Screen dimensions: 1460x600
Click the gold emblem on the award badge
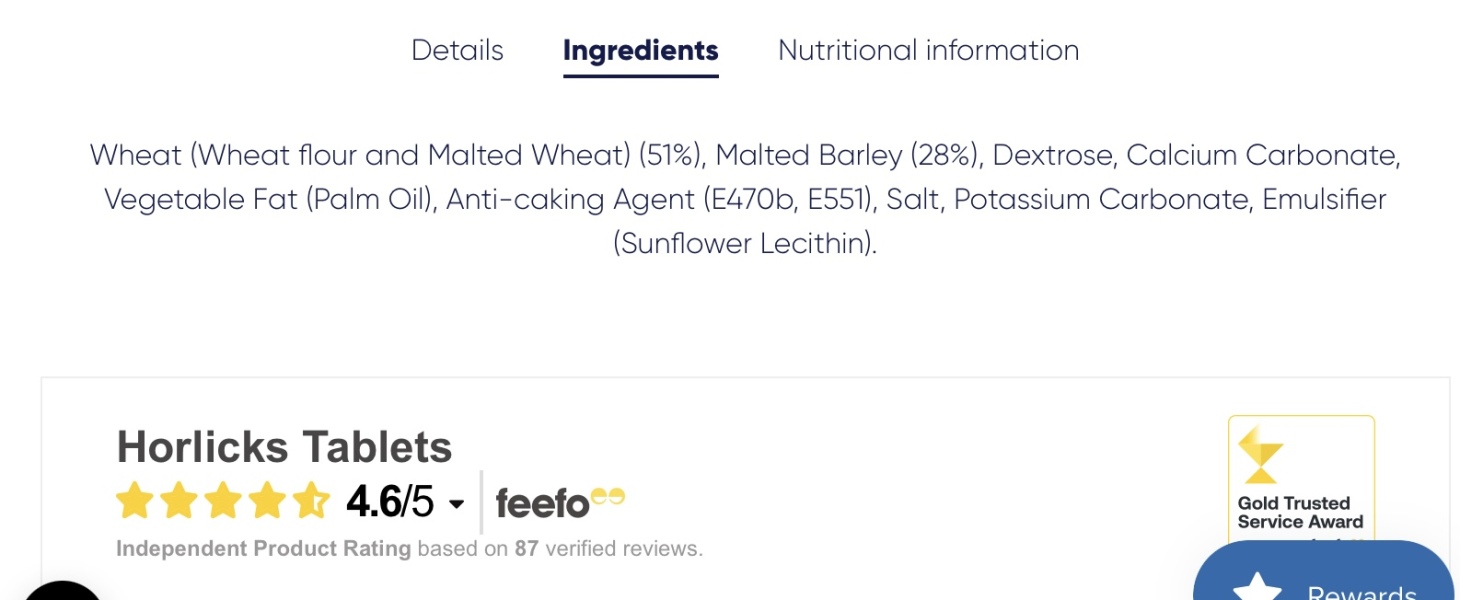[x=1260, y=455]
